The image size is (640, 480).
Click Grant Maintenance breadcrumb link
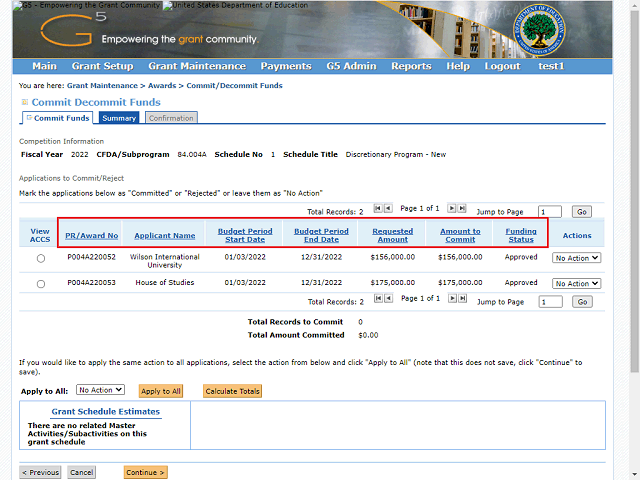102,86
